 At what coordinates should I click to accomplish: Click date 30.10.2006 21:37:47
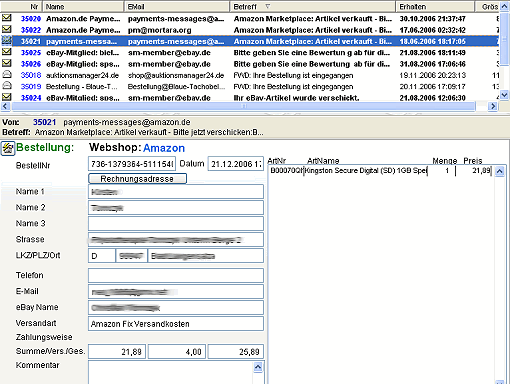(x=432, y=19)
